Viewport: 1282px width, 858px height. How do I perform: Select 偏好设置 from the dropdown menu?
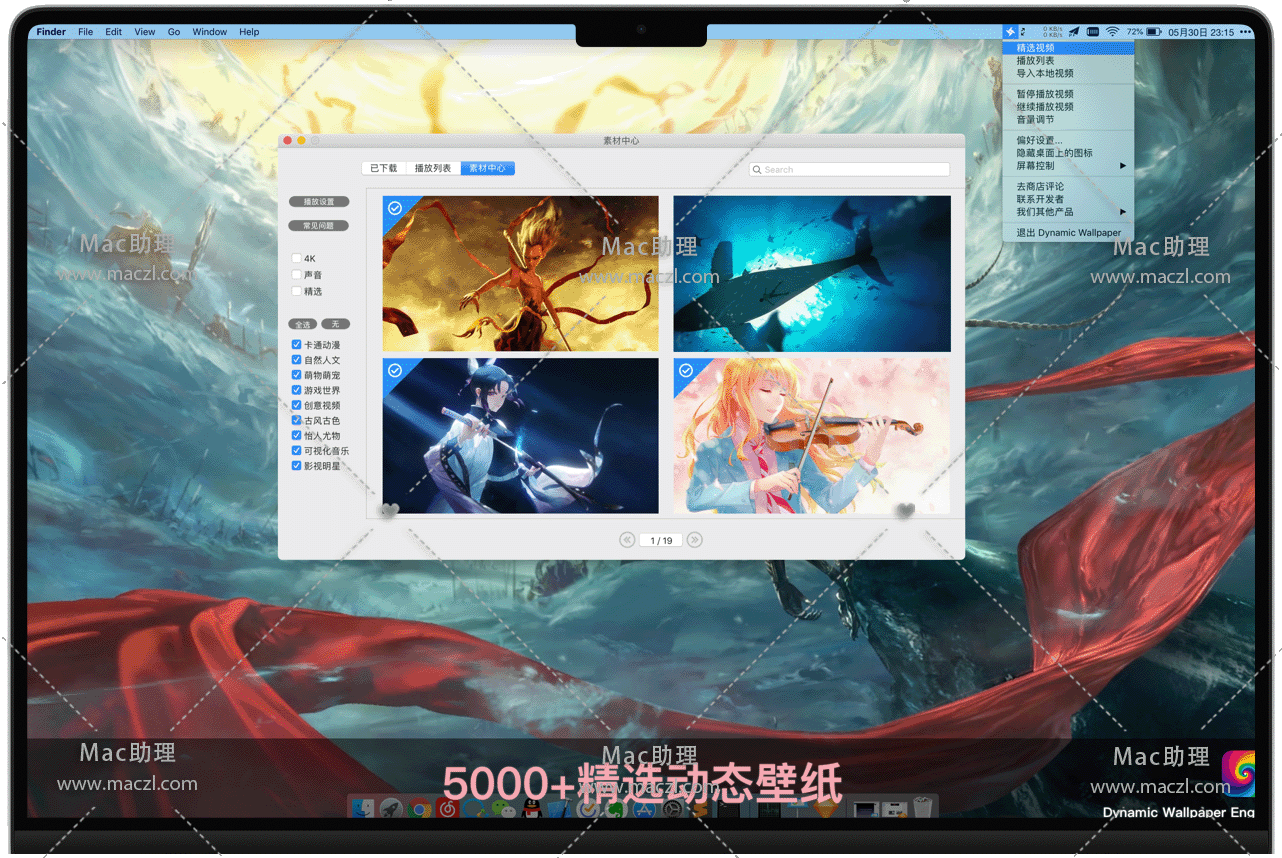(x=1039, y=141)
